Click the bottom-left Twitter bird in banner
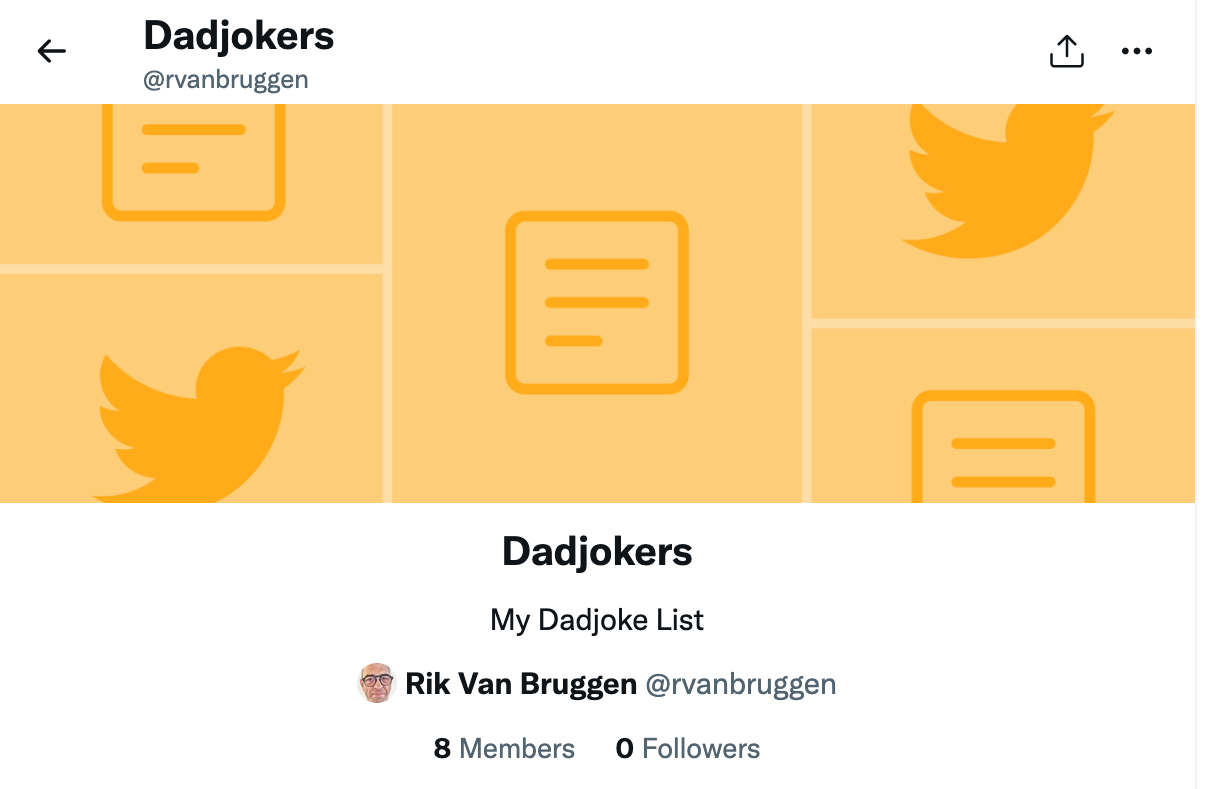 200,424
